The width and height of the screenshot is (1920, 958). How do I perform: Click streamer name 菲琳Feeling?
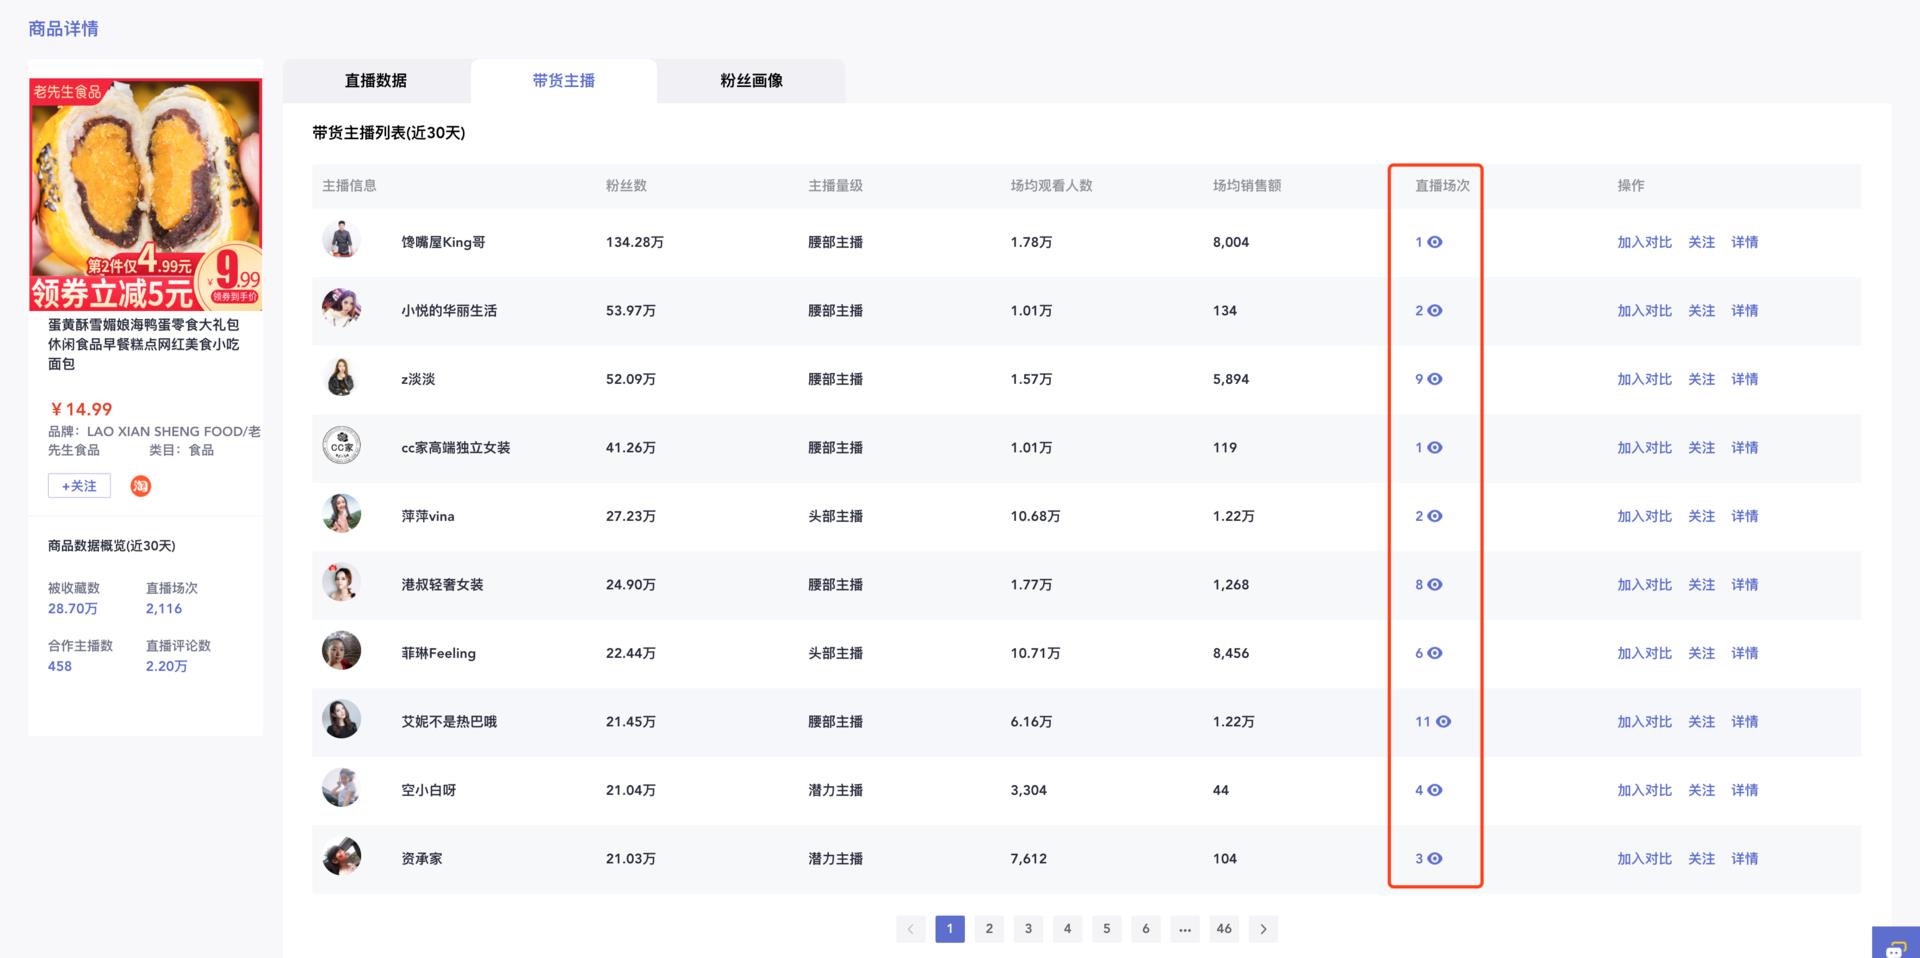(x=438, y=653)
